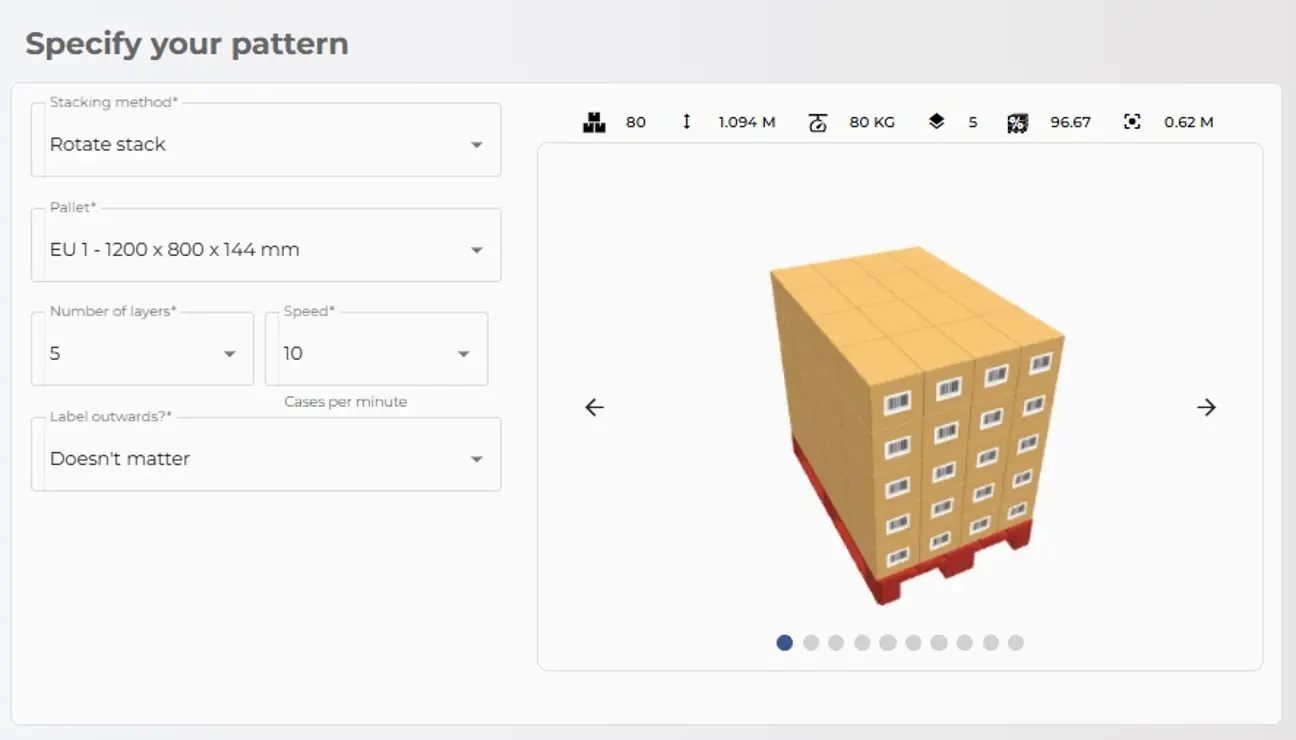Switch to the third carousel dot
The height and width of the screenshot is (740, 1296).
click(836, 643)
